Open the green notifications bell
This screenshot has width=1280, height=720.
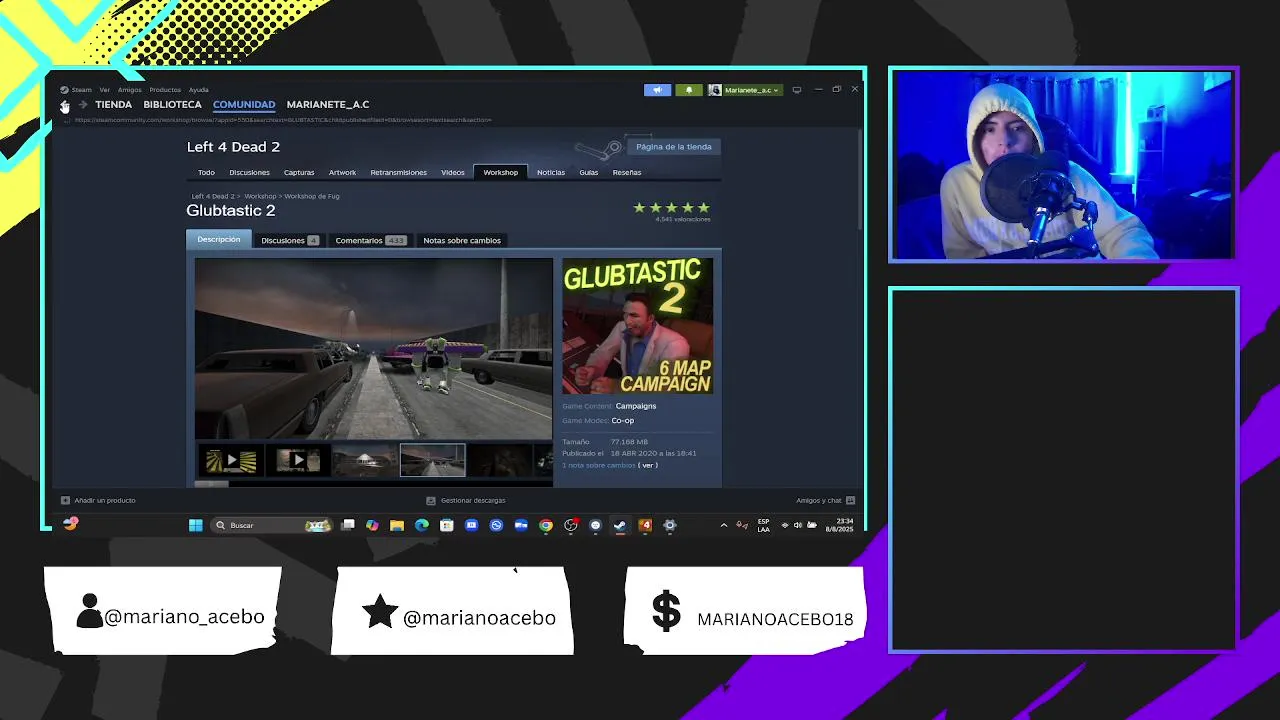(688, 90)
